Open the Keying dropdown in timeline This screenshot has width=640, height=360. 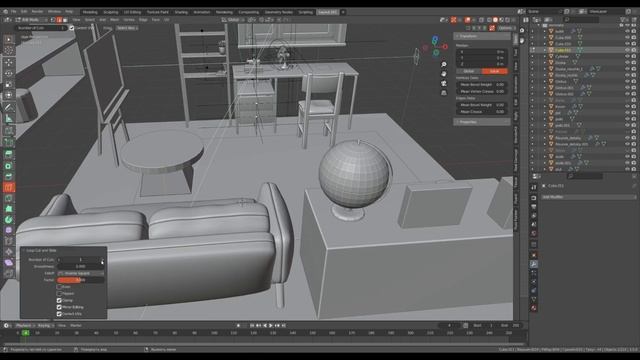(45, 325)
